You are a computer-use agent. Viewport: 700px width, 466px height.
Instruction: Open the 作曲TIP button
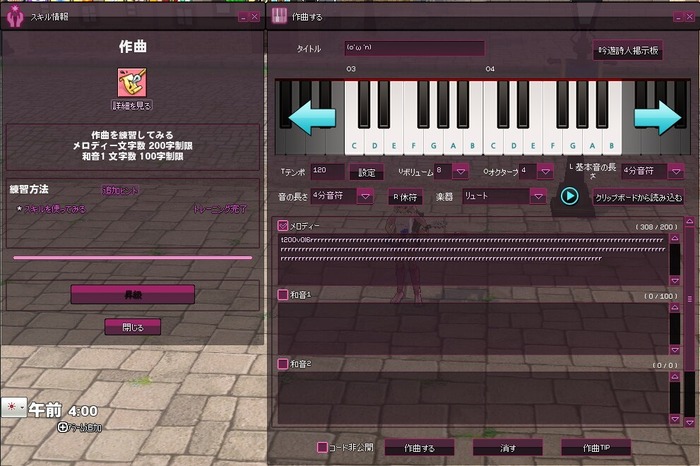[596, 448]
